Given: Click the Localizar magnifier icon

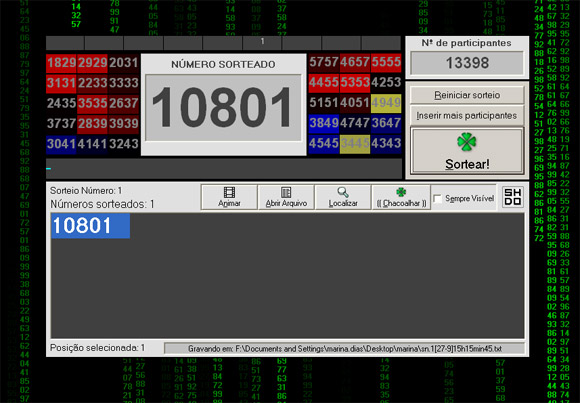Looking at the screenshot, I should [343, 192].
